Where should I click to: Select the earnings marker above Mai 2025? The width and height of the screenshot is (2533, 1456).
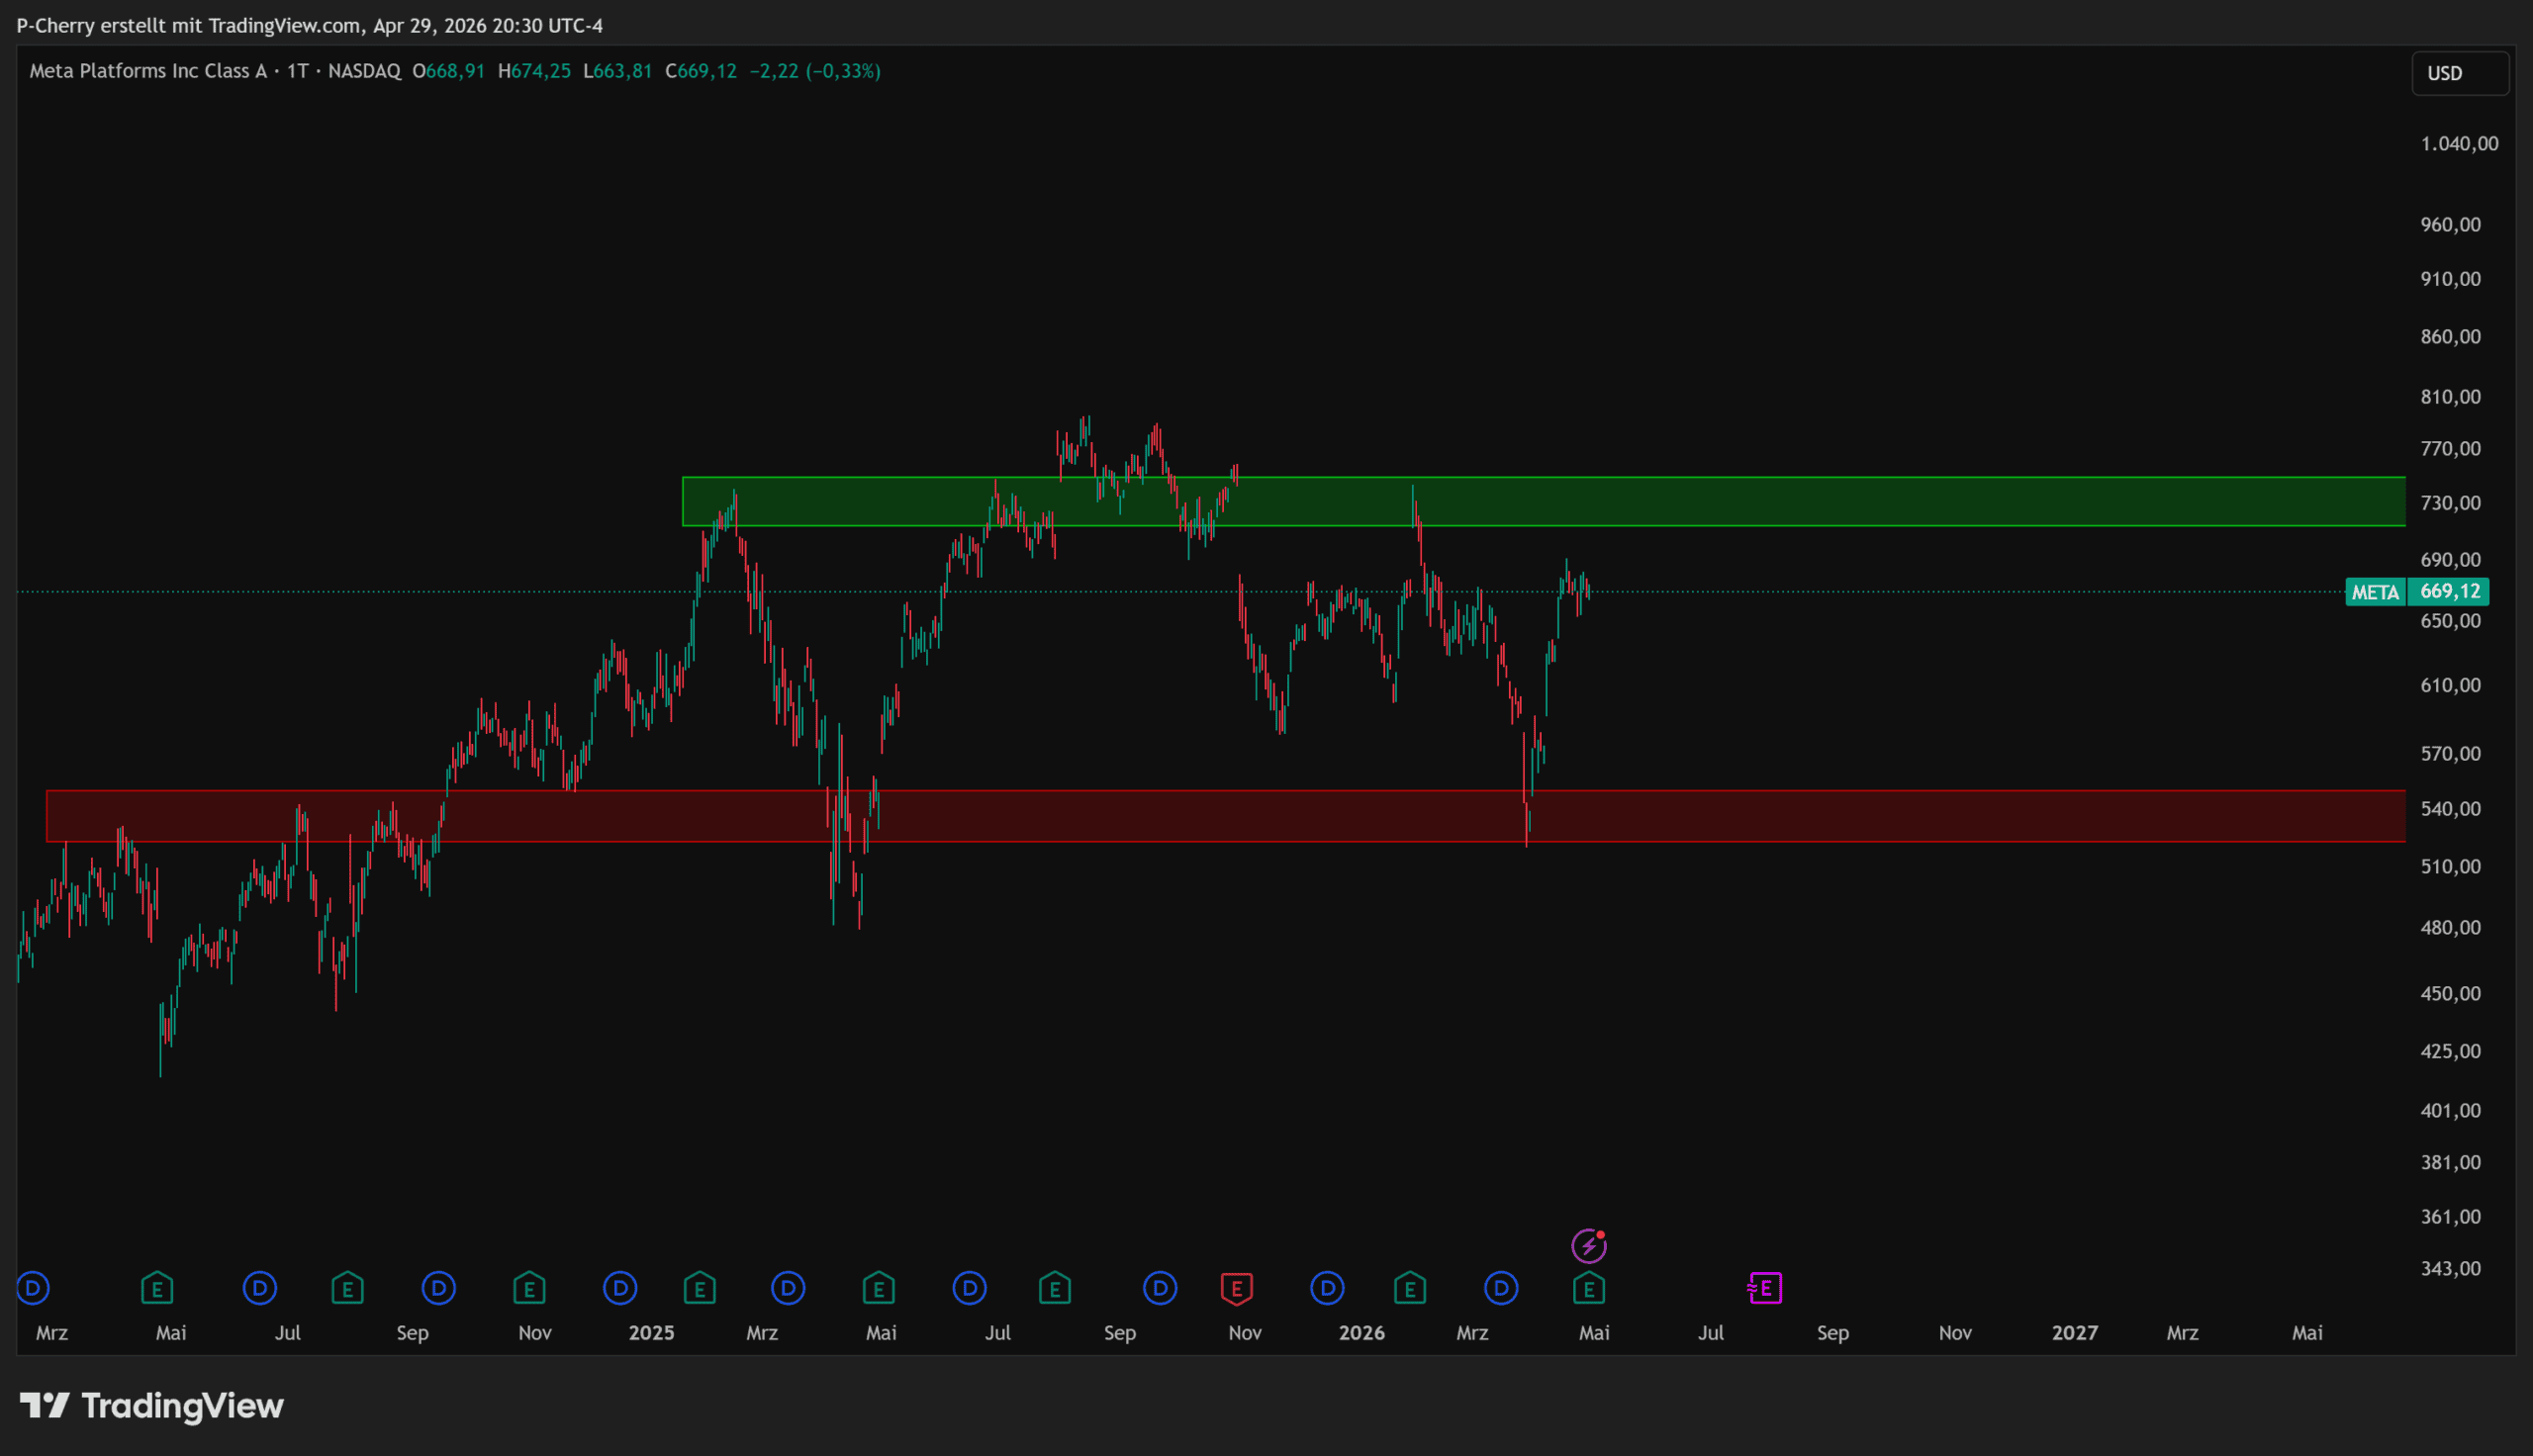point(878,1288)
